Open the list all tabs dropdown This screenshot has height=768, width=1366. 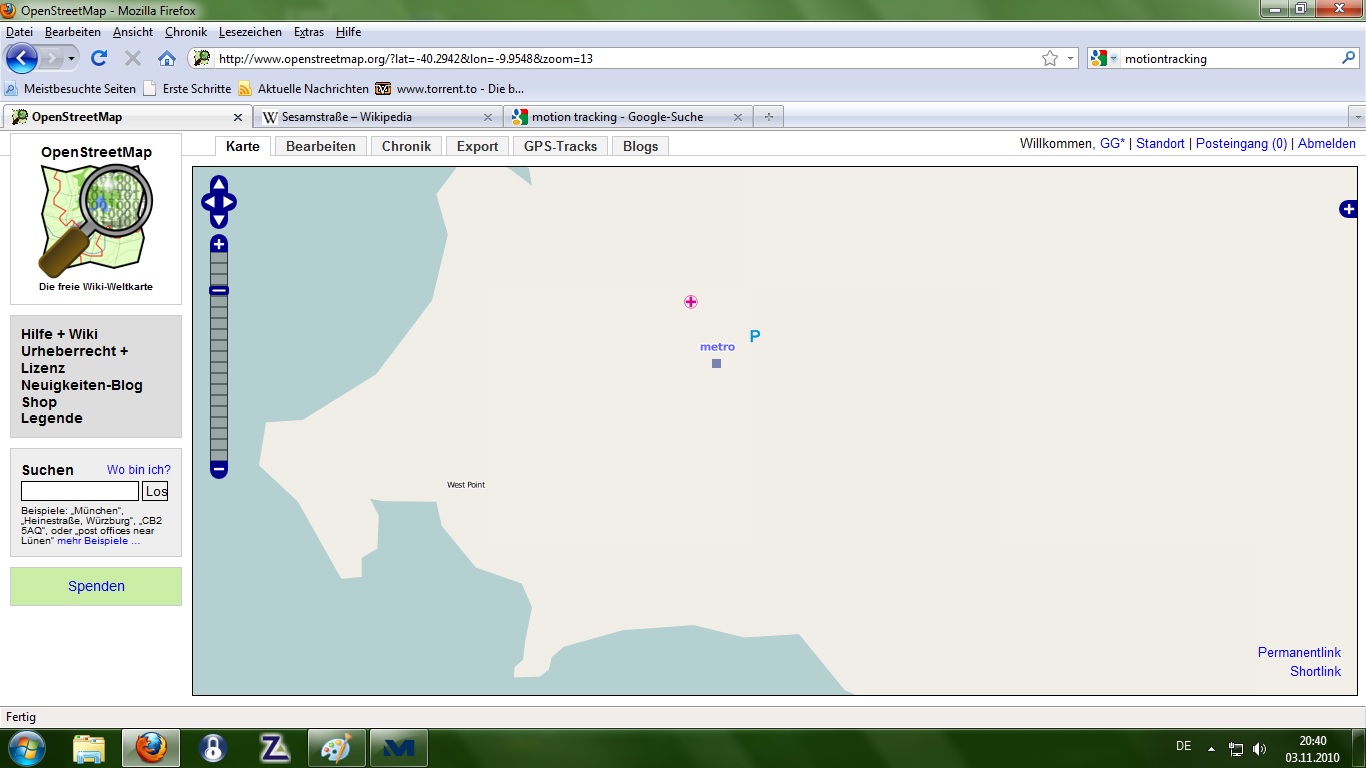tap(1356, 117)
